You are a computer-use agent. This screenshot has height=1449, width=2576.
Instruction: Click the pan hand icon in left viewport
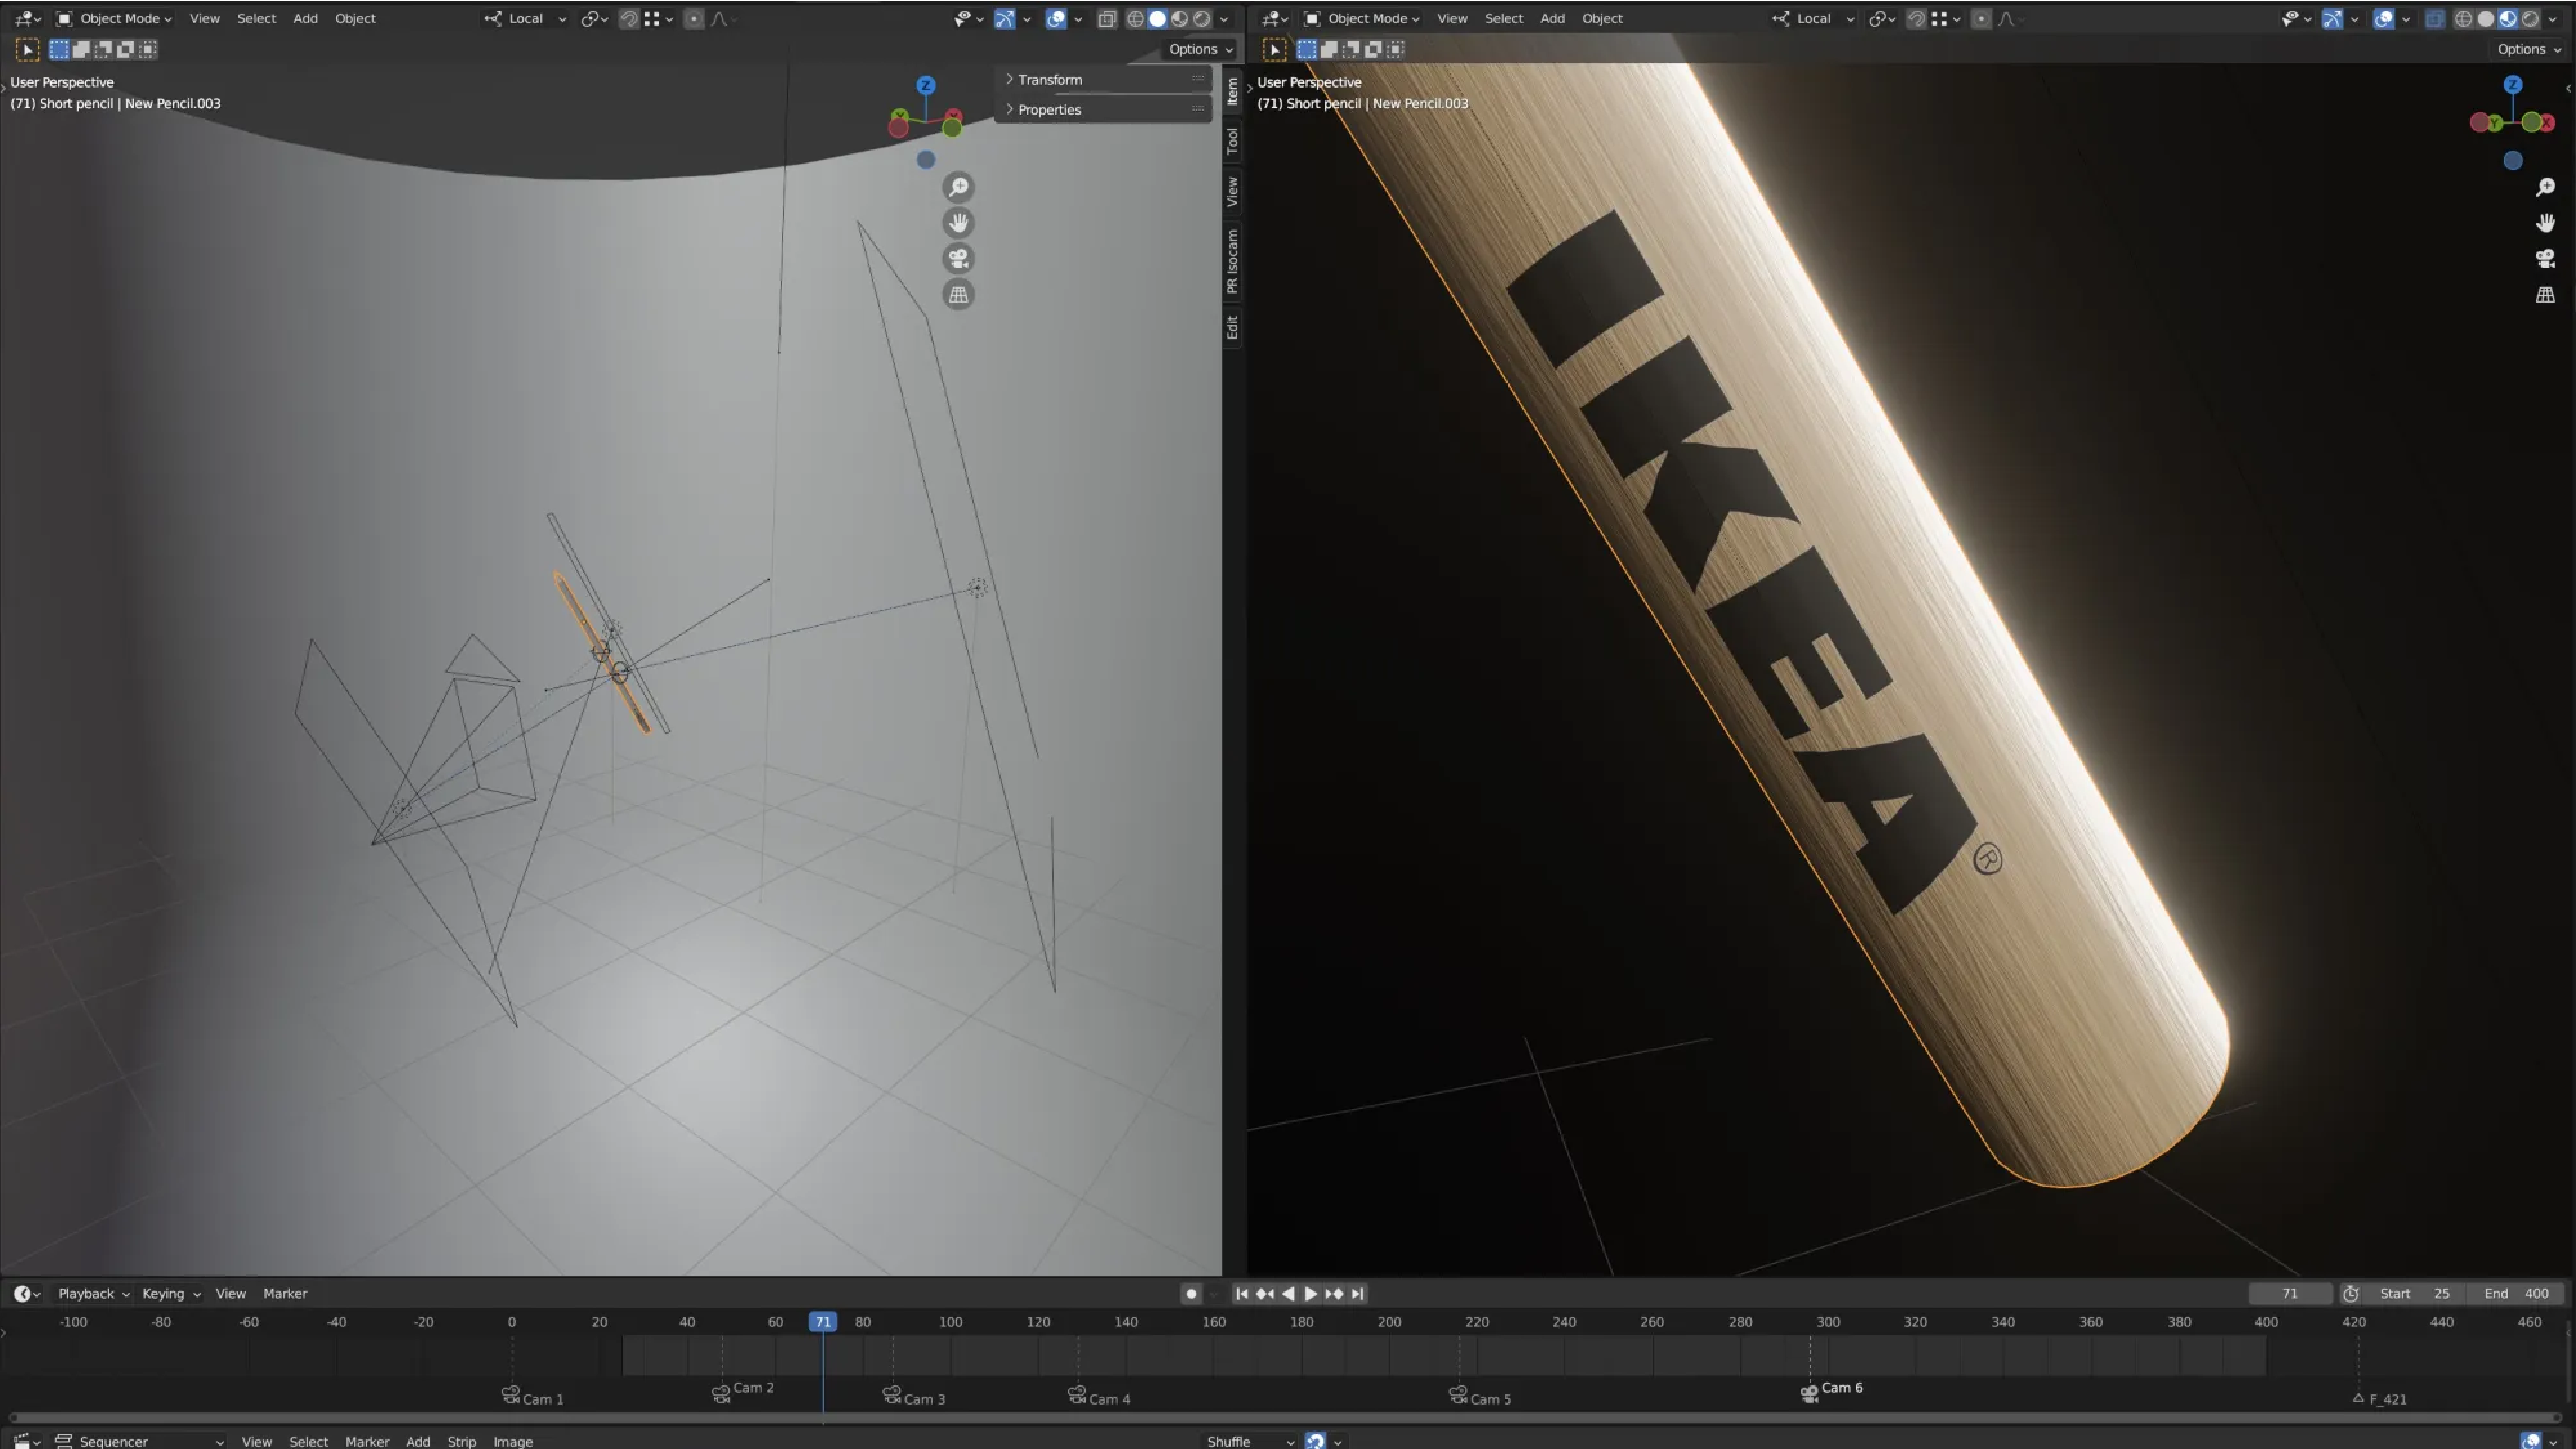click(x=958, y=222)
